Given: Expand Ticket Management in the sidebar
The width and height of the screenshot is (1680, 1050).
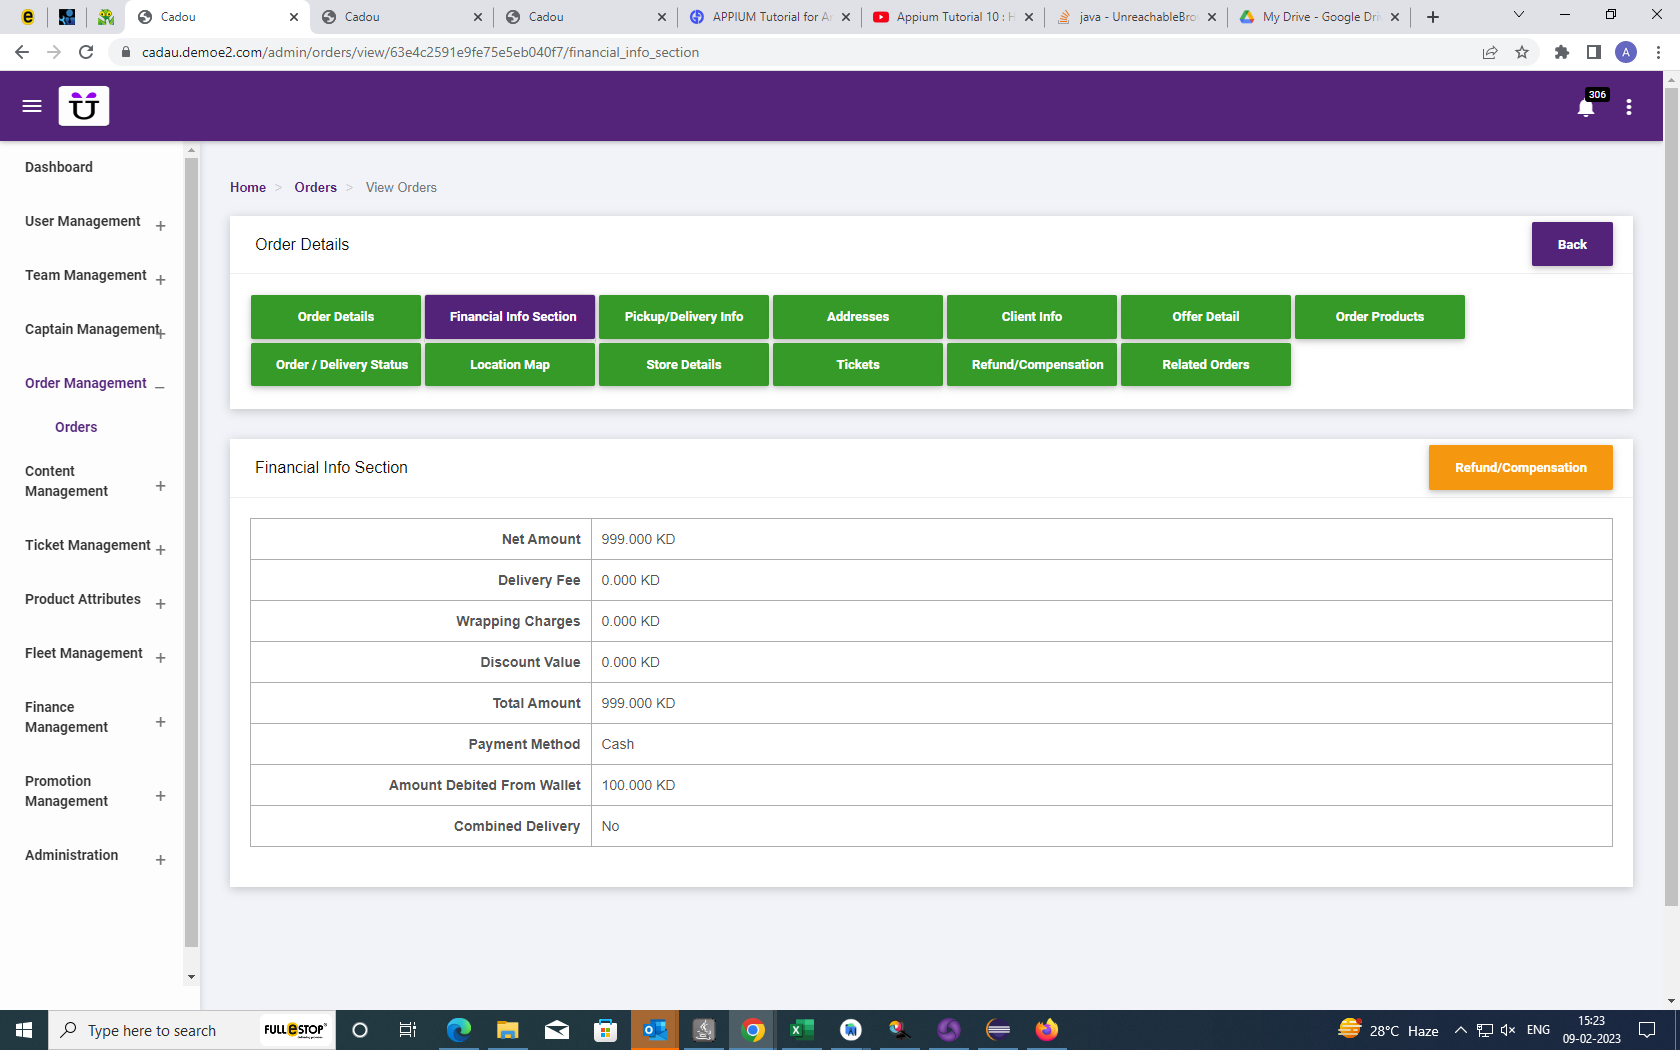Looking at the screenshot, I should pos(160,550).
